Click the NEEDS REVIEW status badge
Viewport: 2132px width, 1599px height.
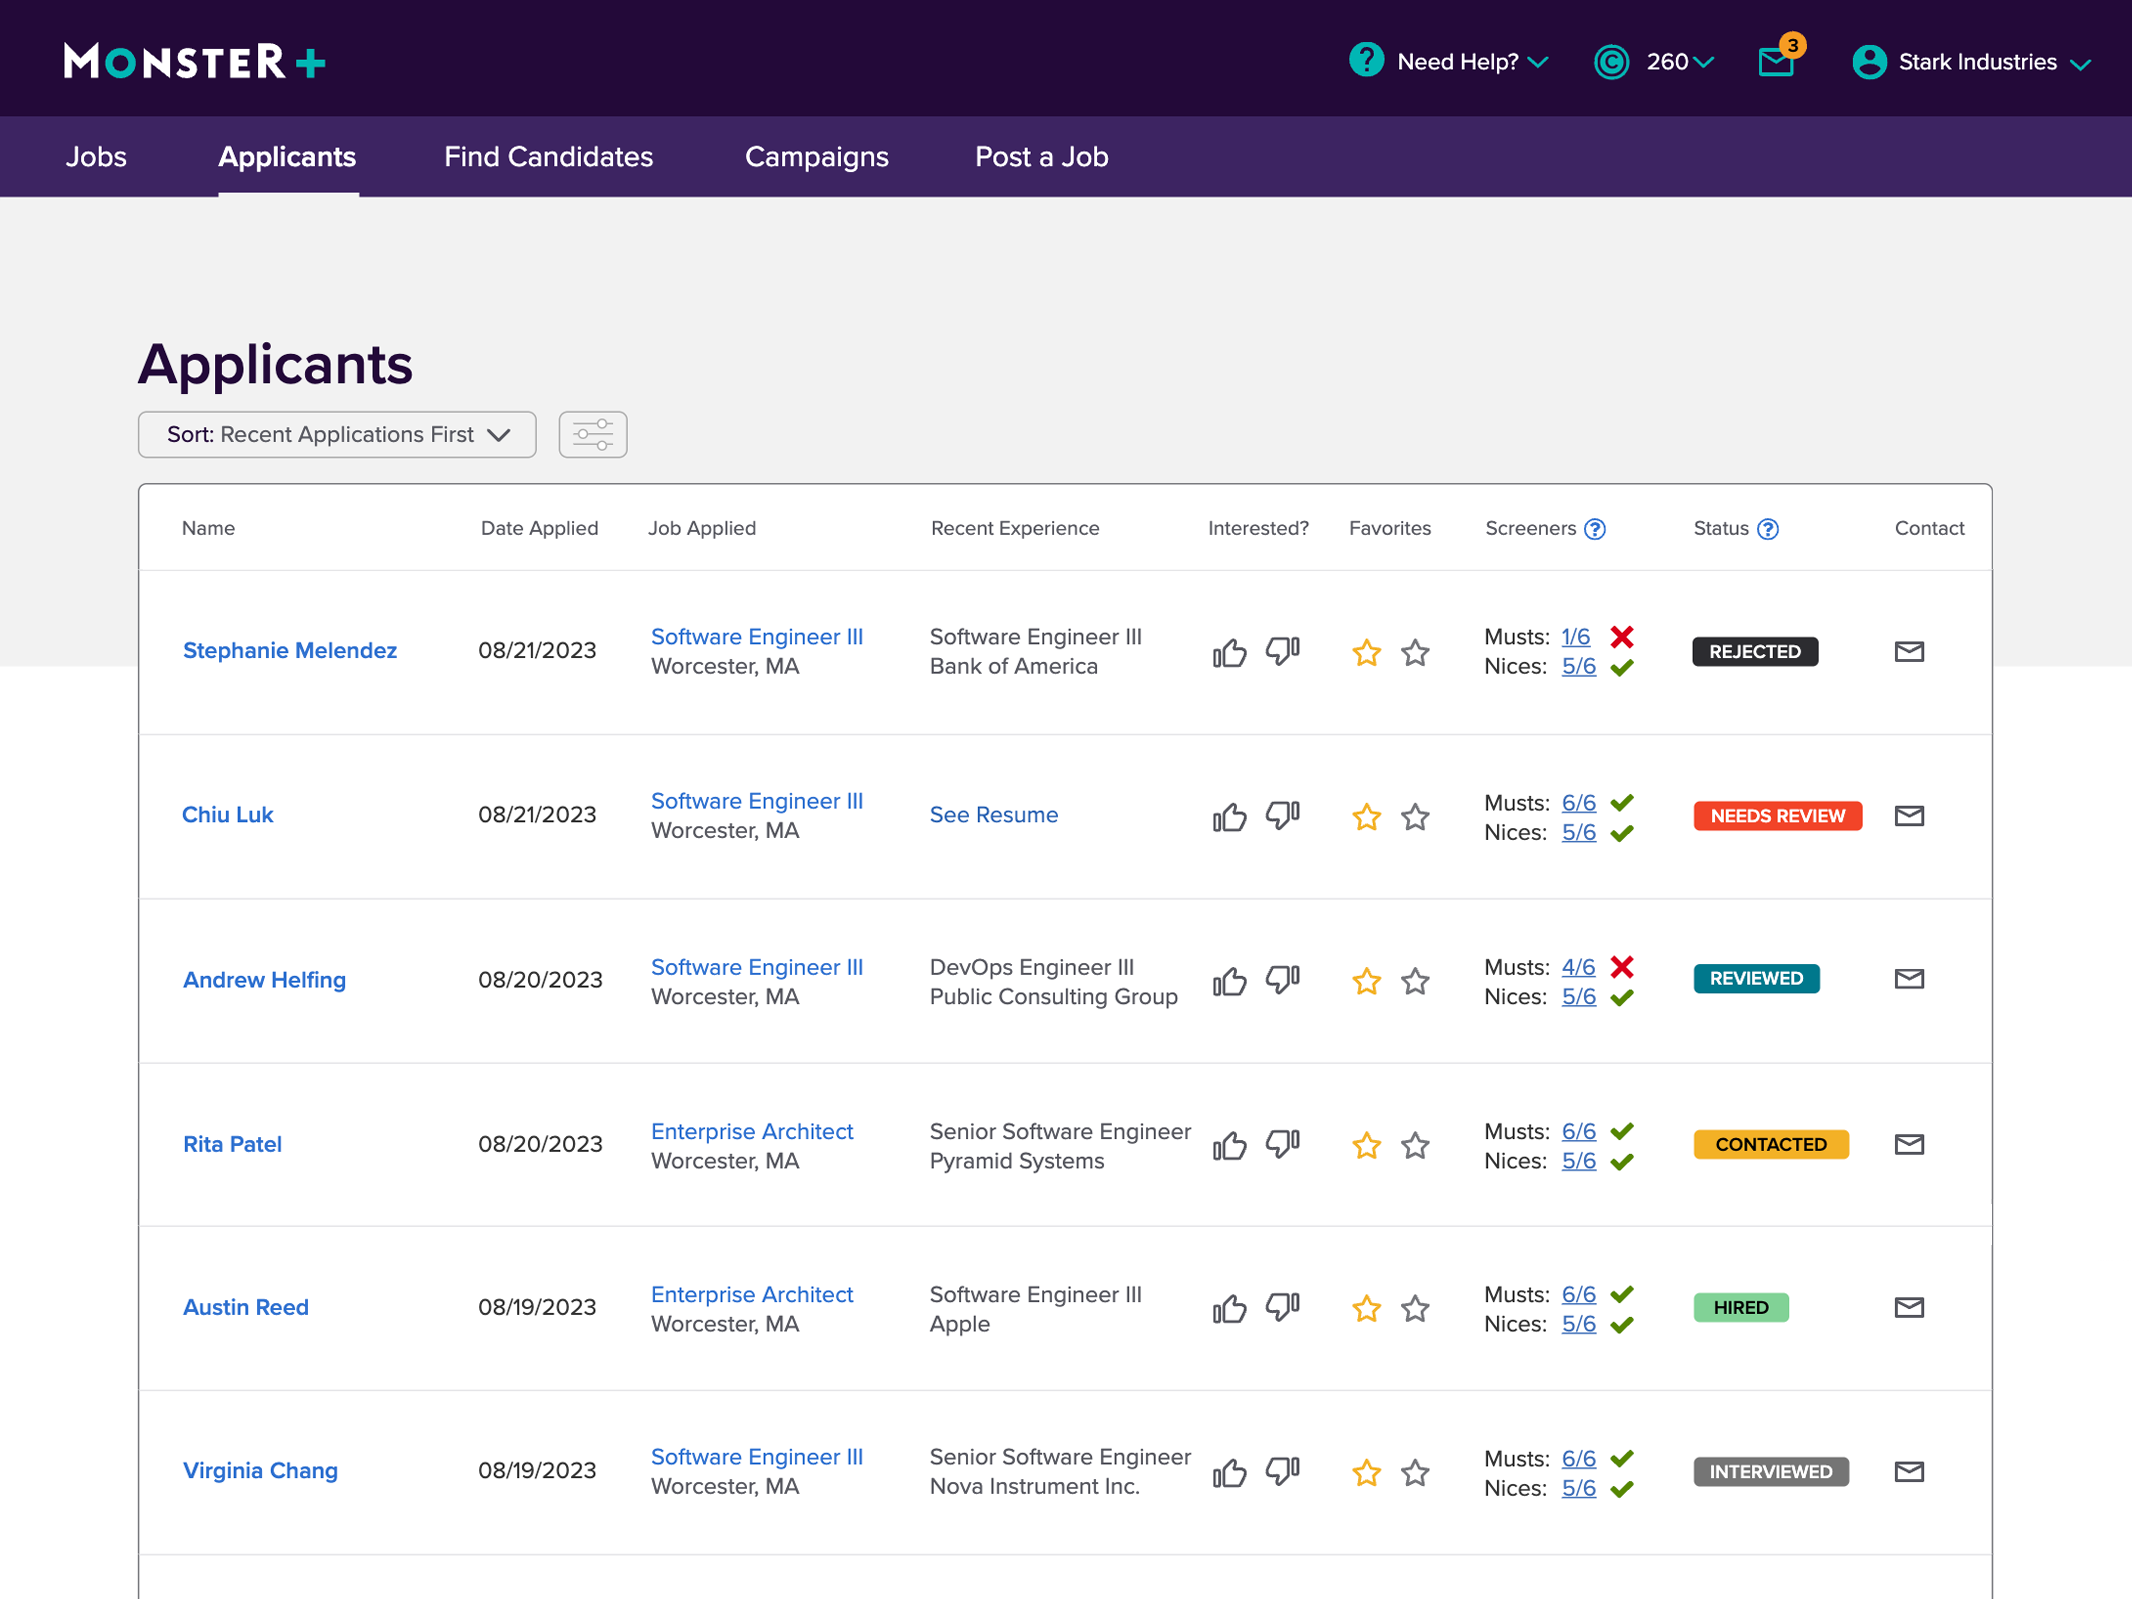click(1777, 816)
